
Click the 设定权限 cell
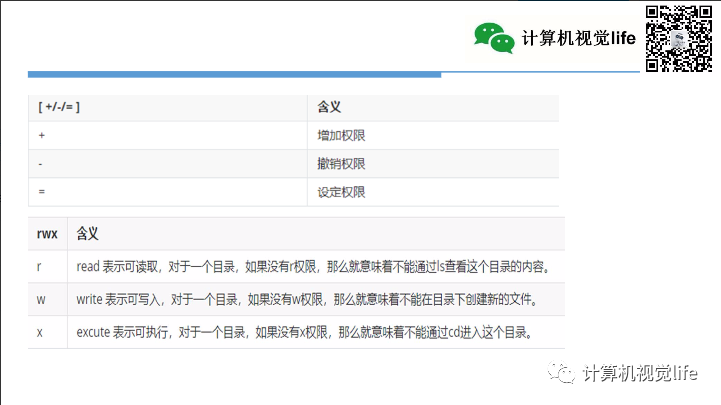point(433,192)
